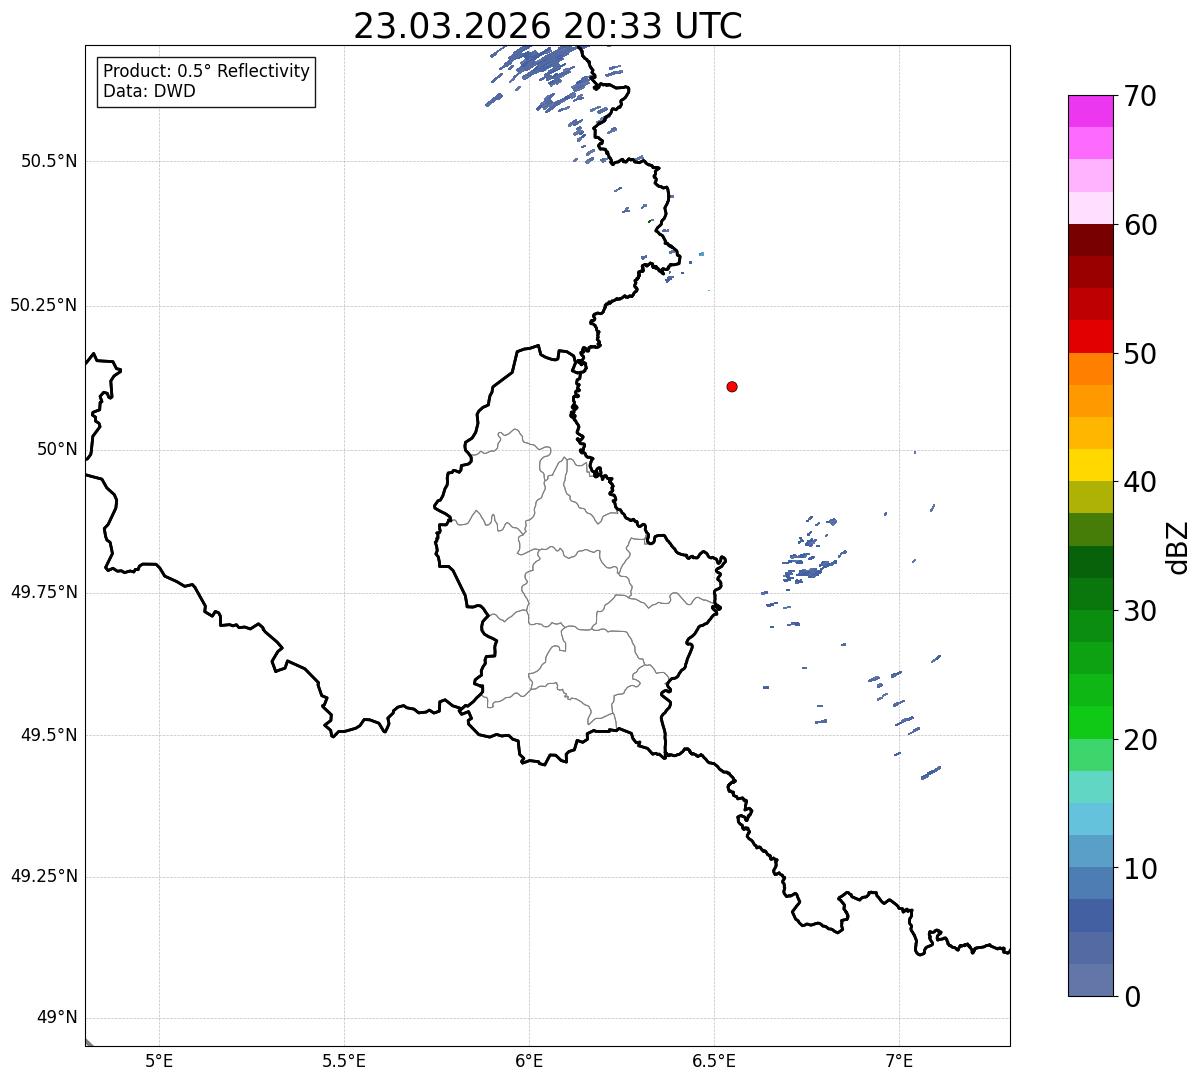Click the grey-blue bottom colorbar segment at 0
Screen dimensions: 1202x1081
point(1090,980)
